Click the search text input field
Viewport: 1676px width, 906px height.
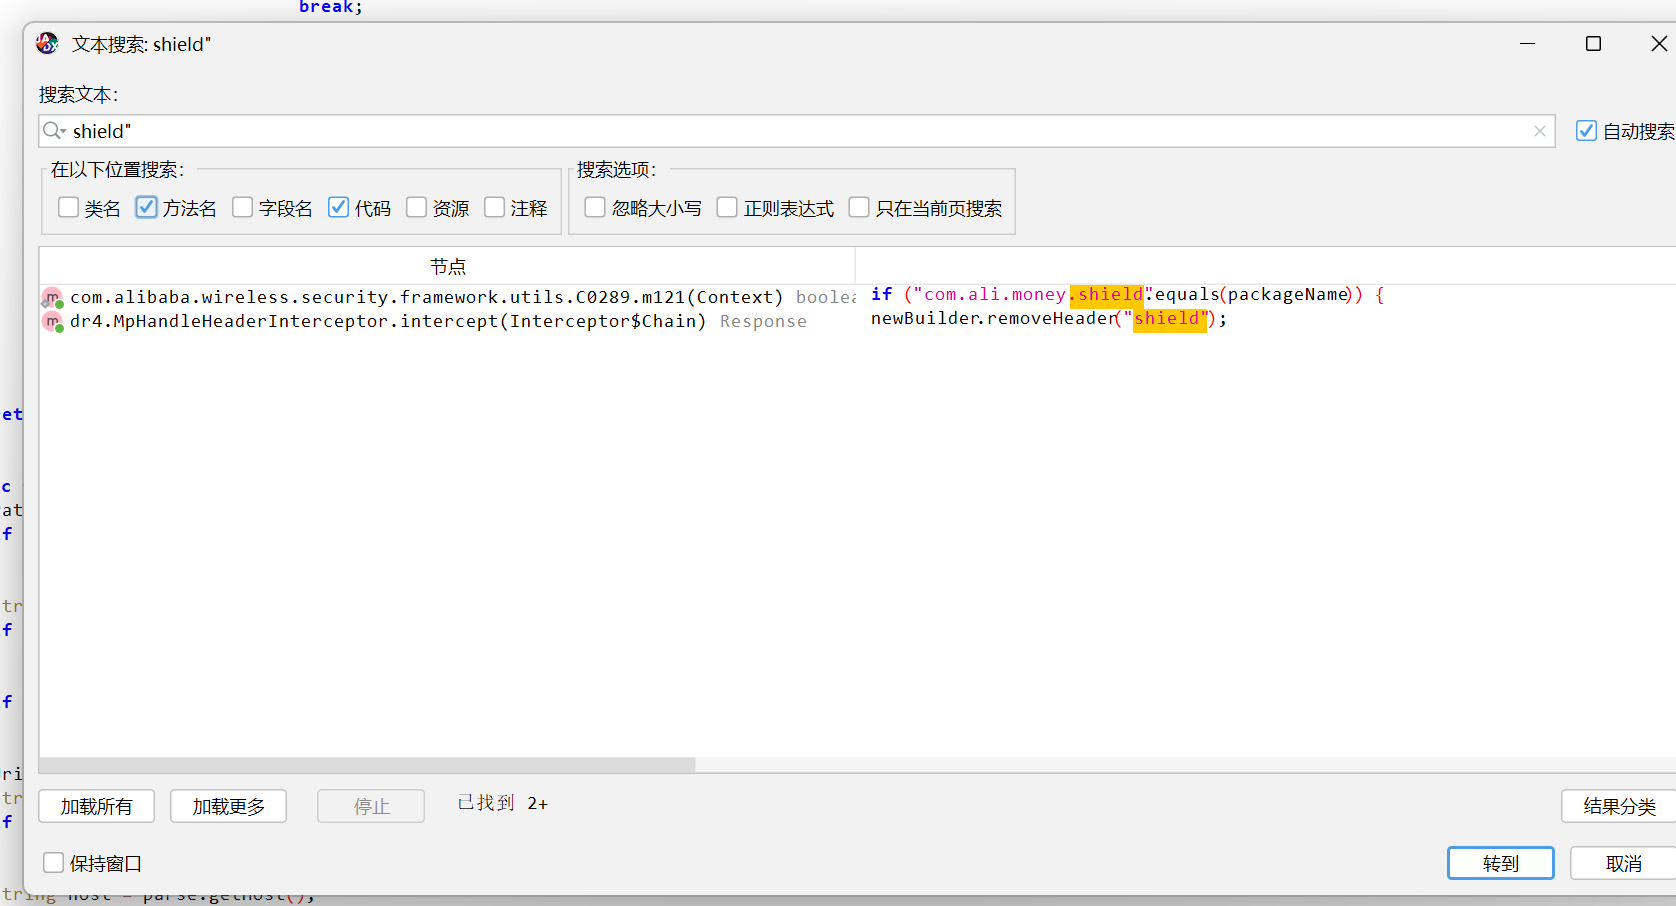coord(797,131)
